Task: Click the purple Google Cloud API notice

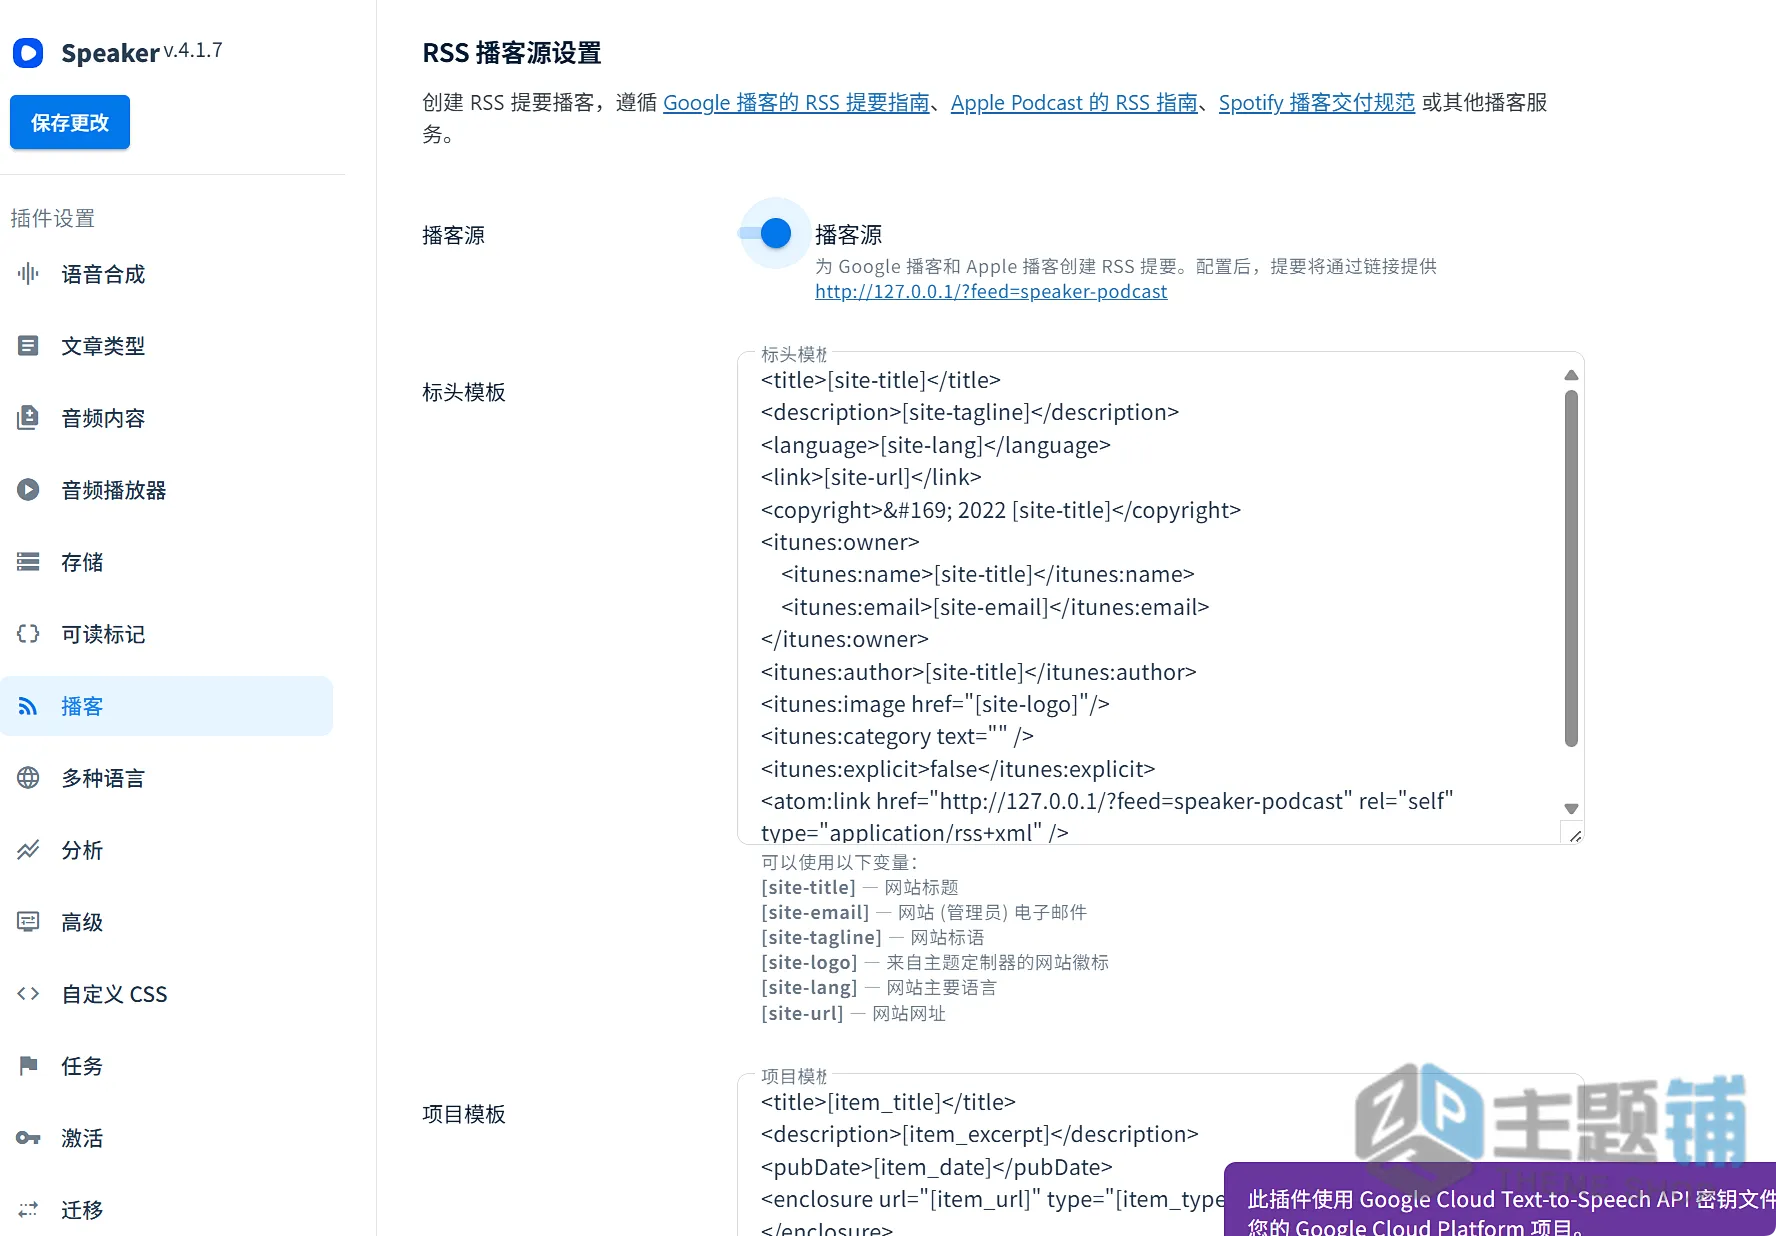Action: pos(1500,1199)
